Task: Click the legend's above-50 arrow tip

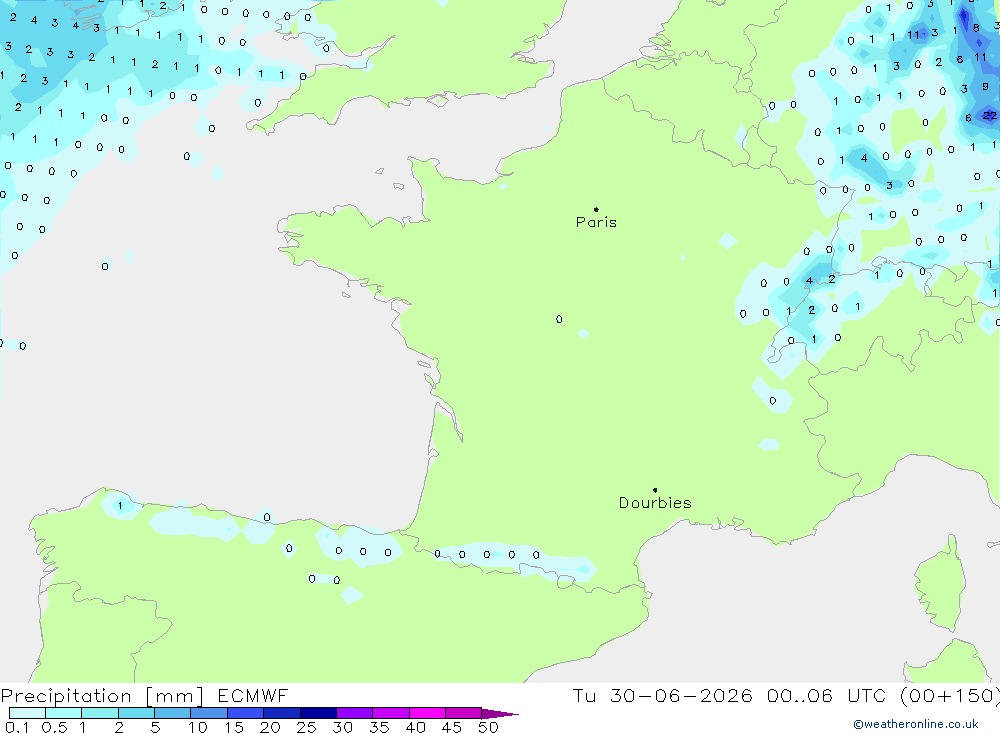Action: tap(500, 714)
